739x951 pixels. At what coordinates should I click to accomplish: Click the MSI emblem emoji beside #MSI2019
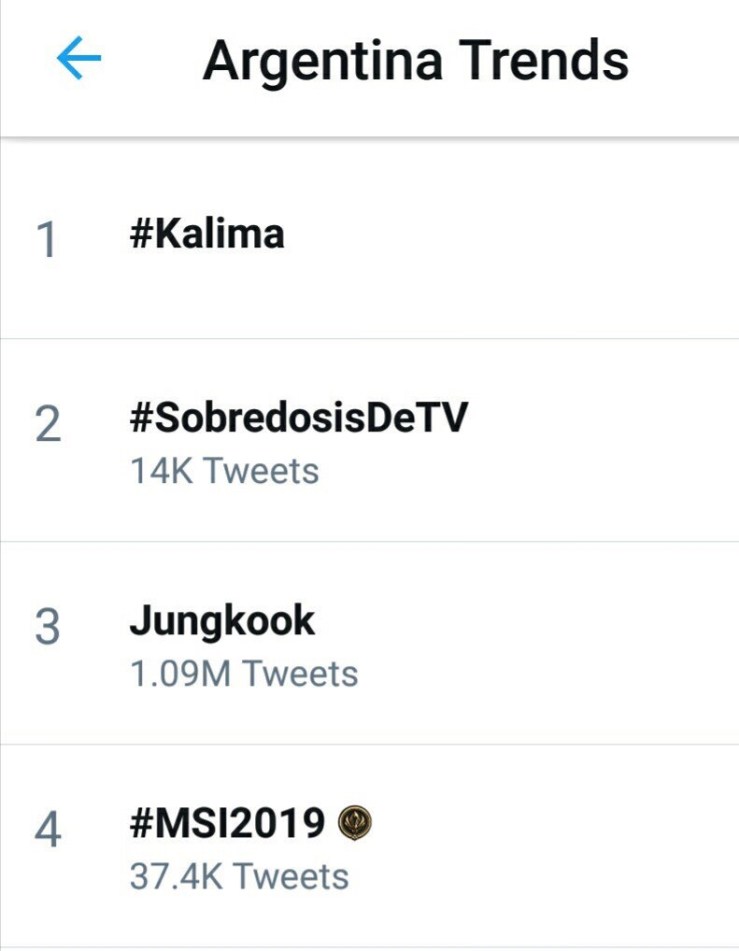pos(355,824)
